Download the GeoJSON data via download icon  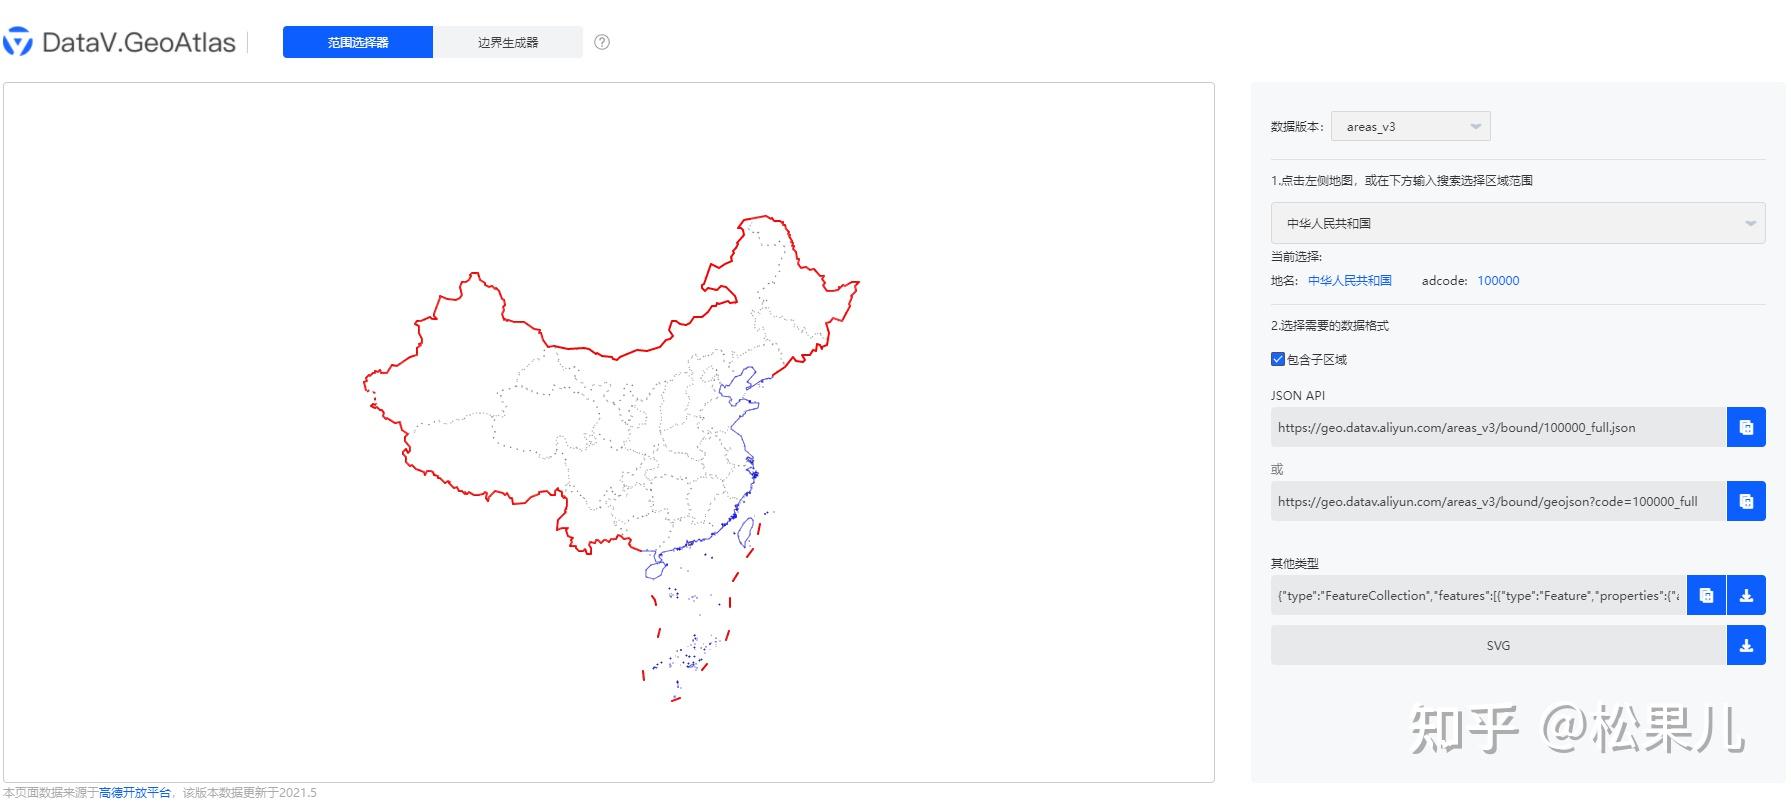tap(1747, 595)
